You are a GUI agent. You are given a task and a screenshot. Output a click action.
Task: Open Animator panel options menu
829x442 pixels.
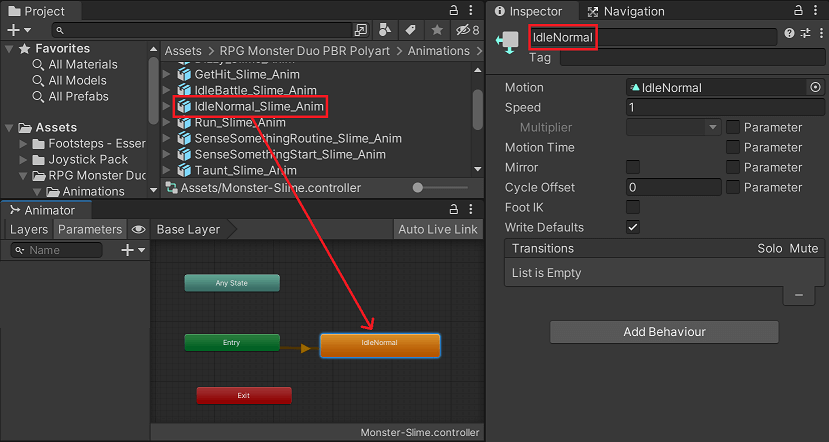(x=471, y=210)
